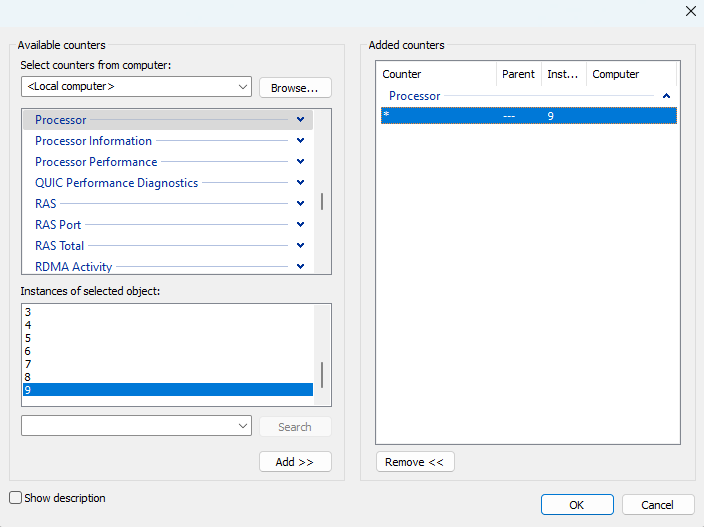704x527 pixels.
Task: Expand the RDMA Activity chevron
Action: coord(300,267)
